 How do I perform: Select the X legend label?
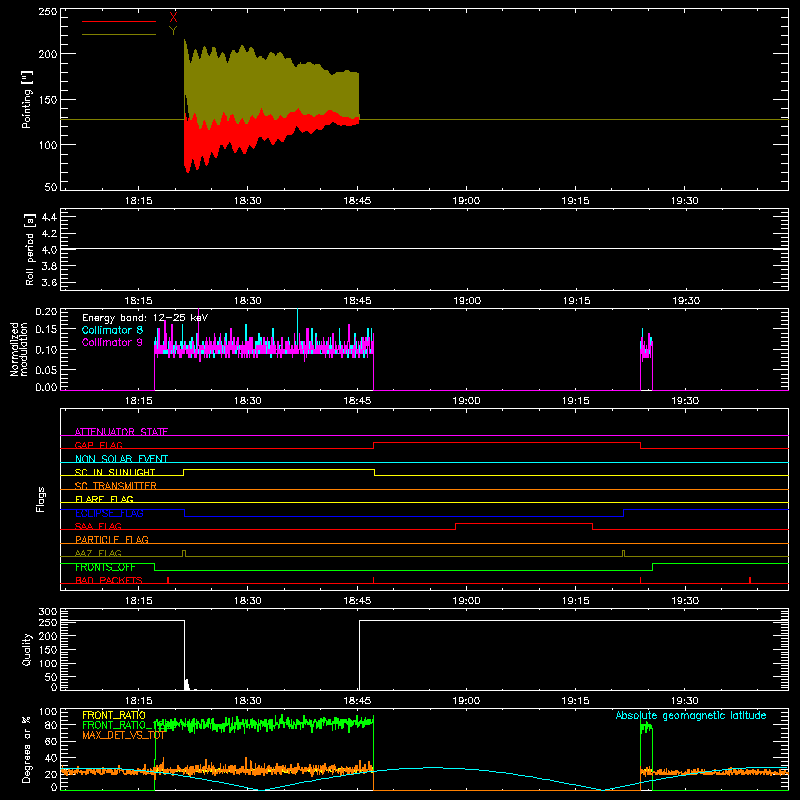click(173, 18)
